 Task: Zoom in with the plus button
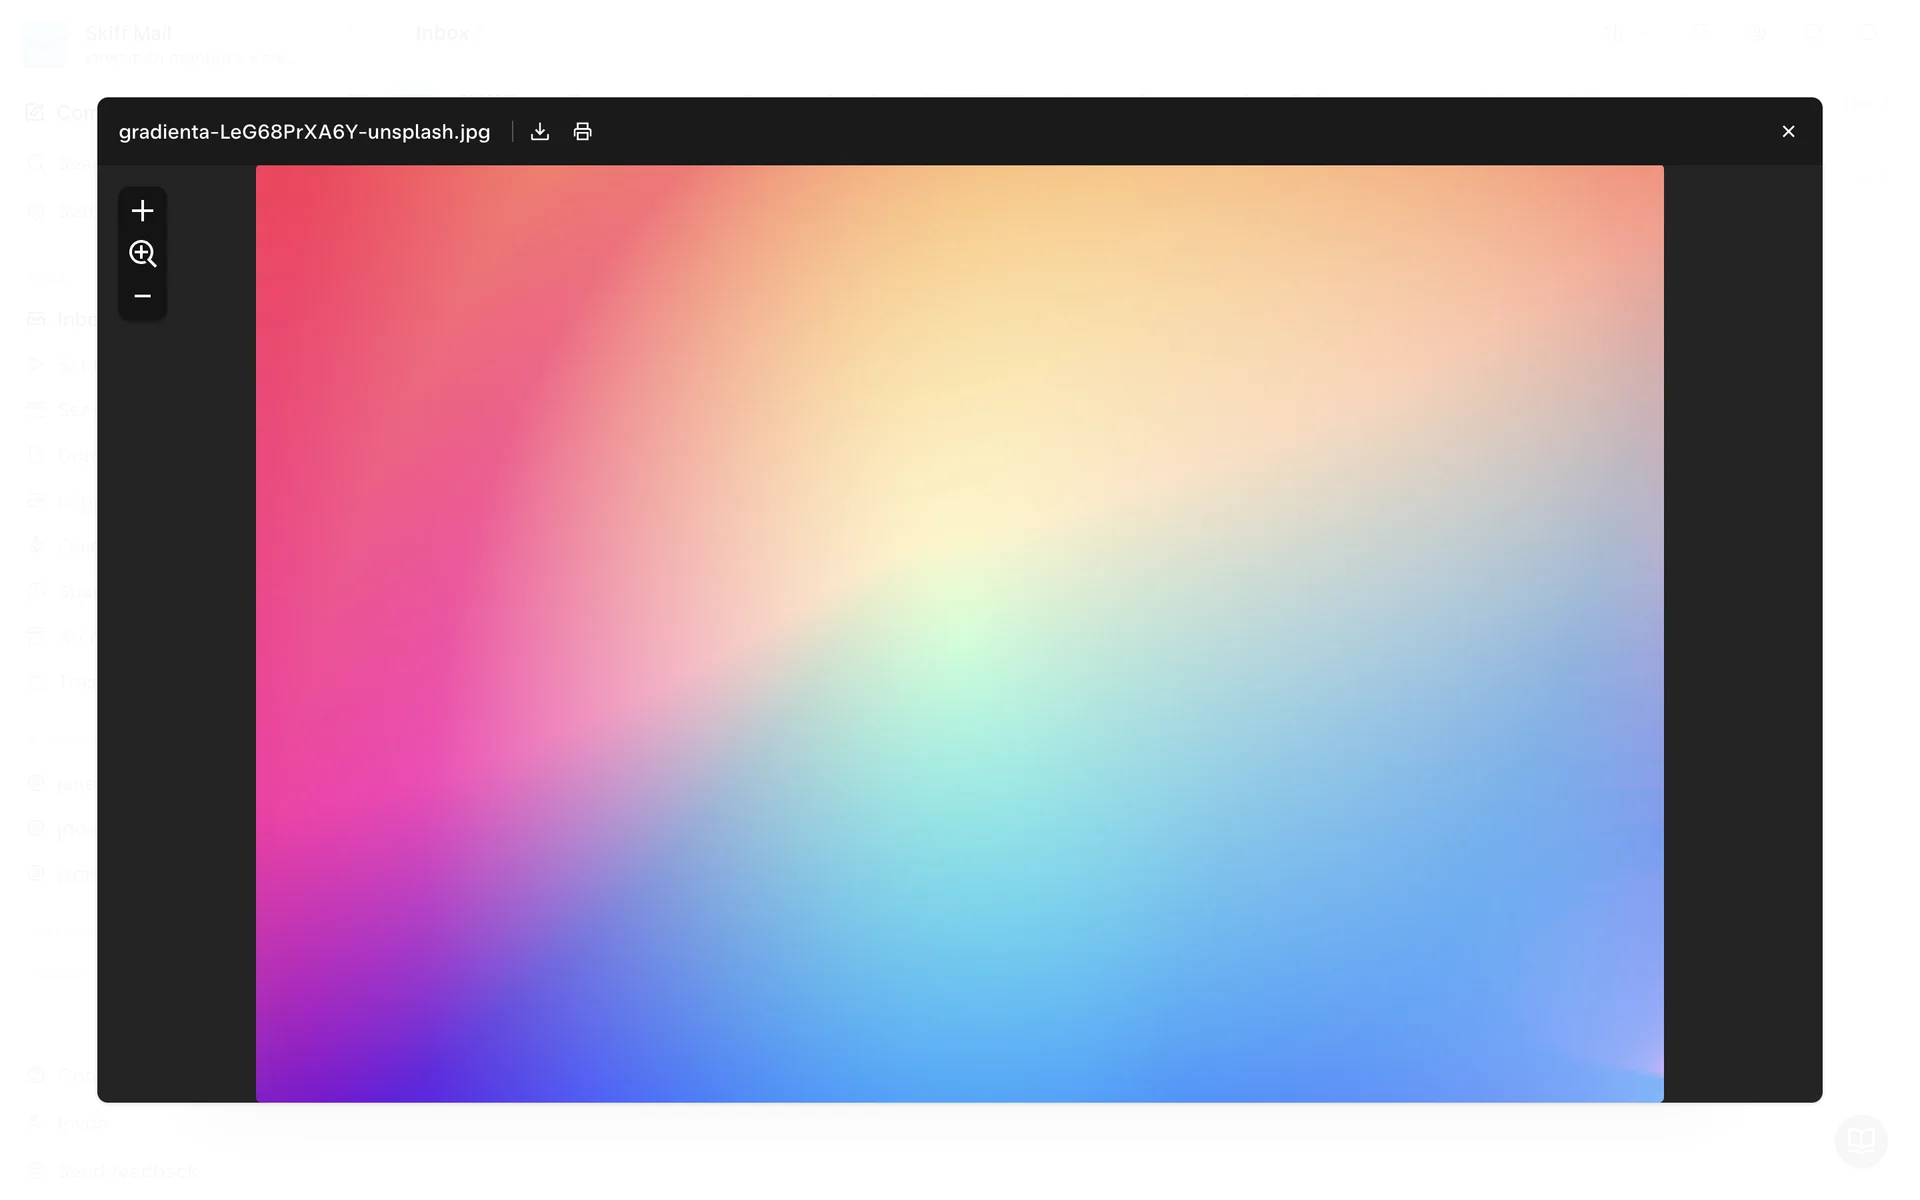142,211
